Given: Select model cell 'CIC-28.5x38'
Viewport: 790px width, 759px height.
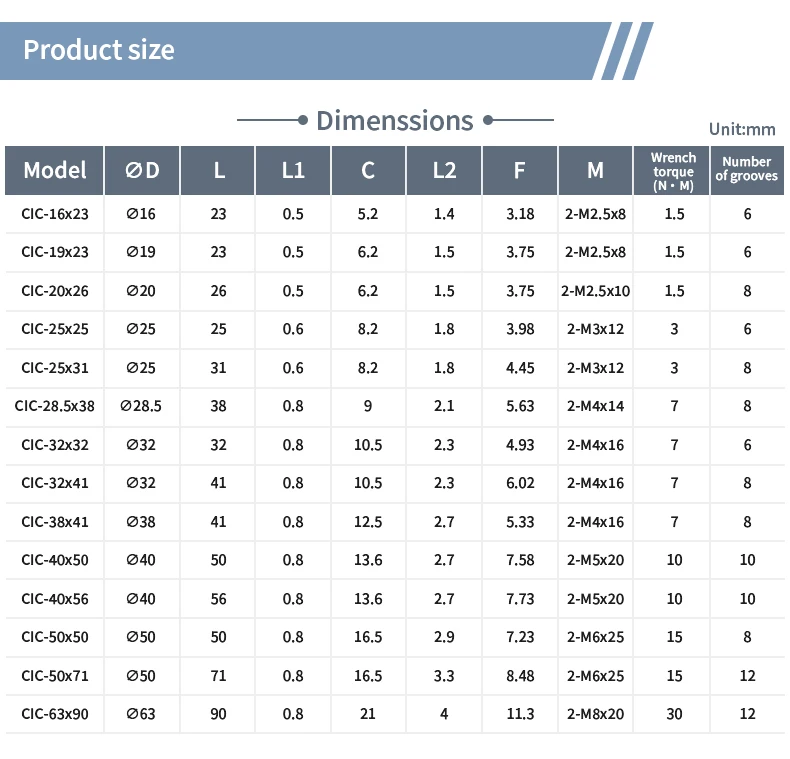Looking at the screenshot, I should [x=54, y=406].
